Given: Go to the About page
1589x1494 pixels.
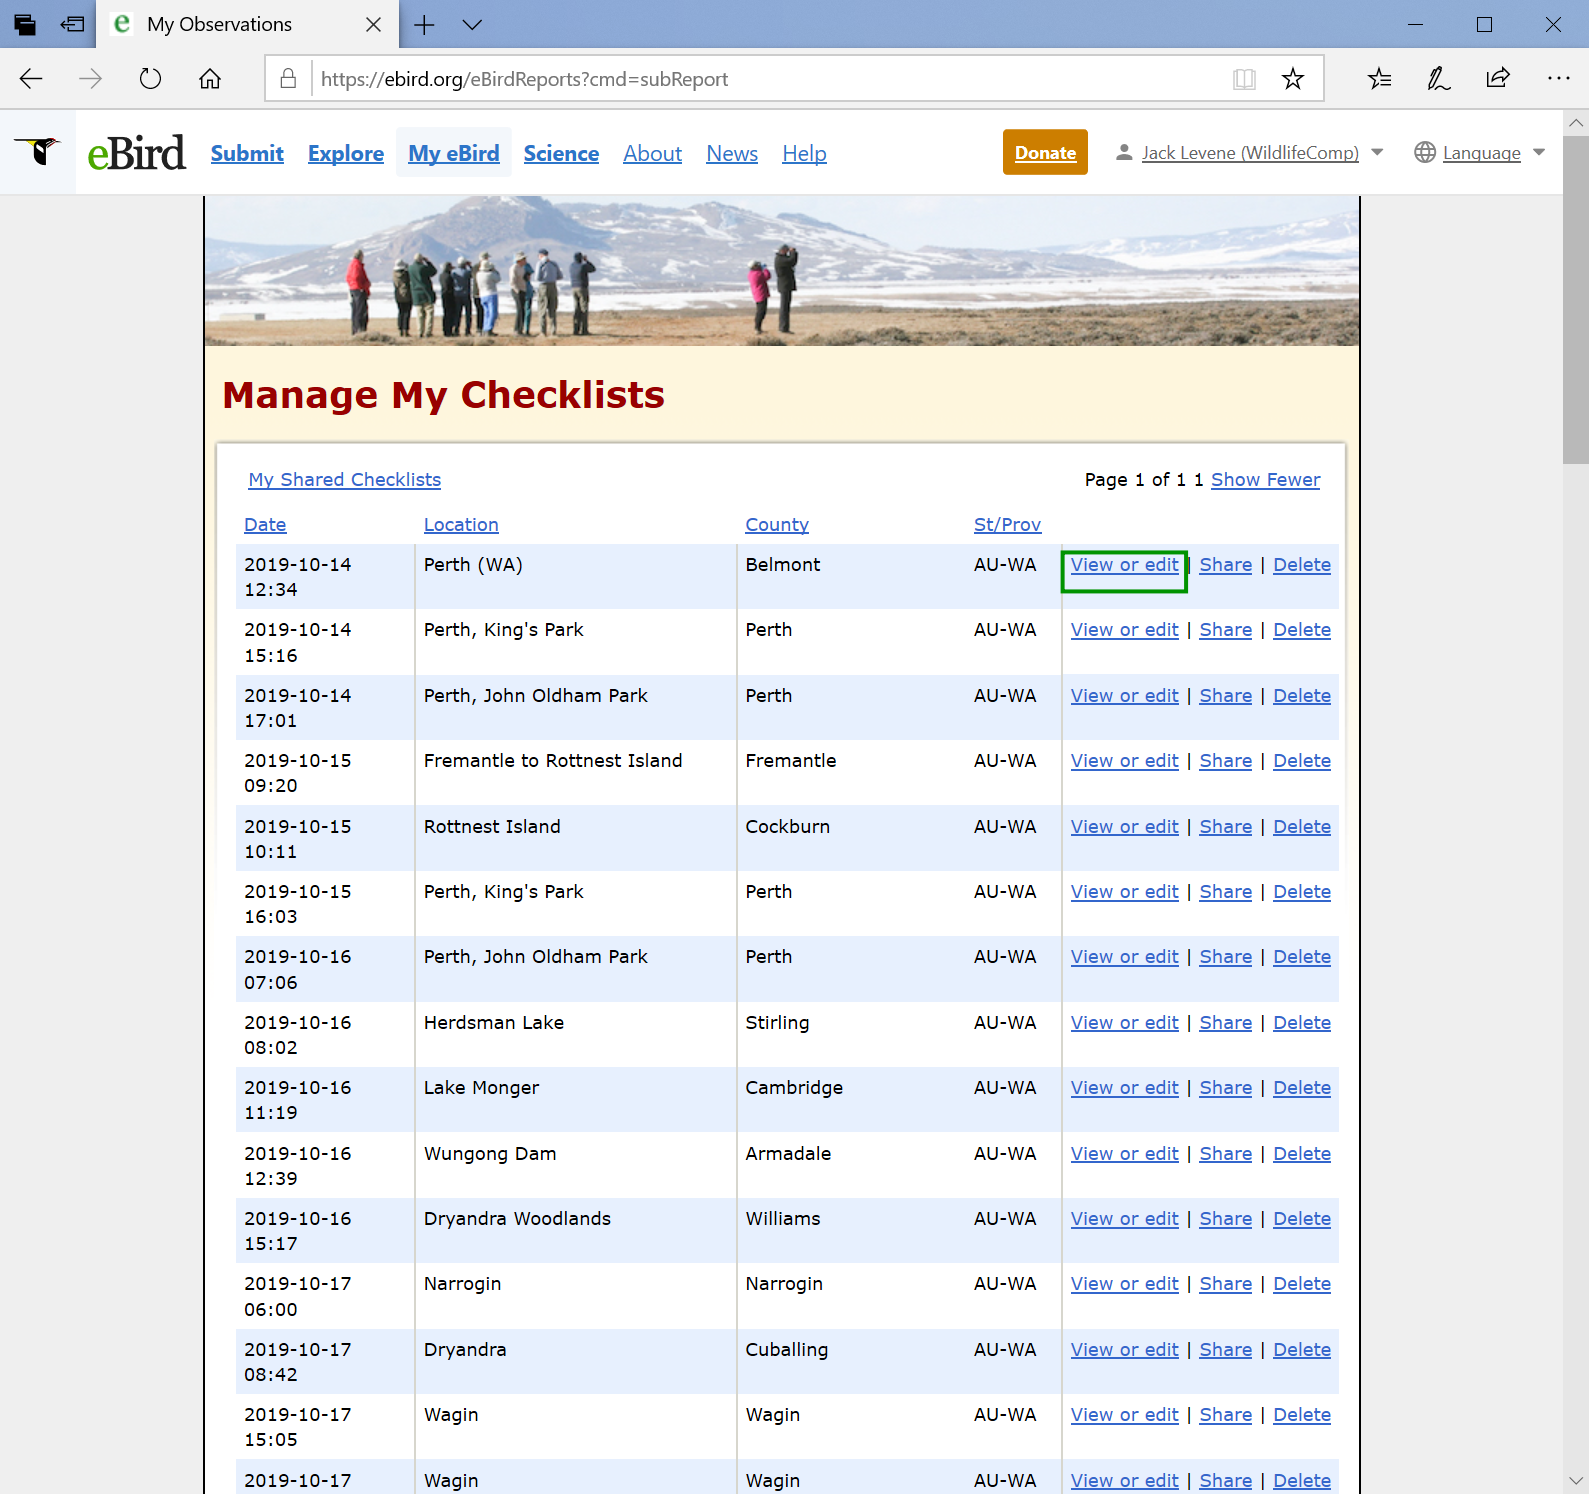Looking at the screenshot, I should coord(652,153).
